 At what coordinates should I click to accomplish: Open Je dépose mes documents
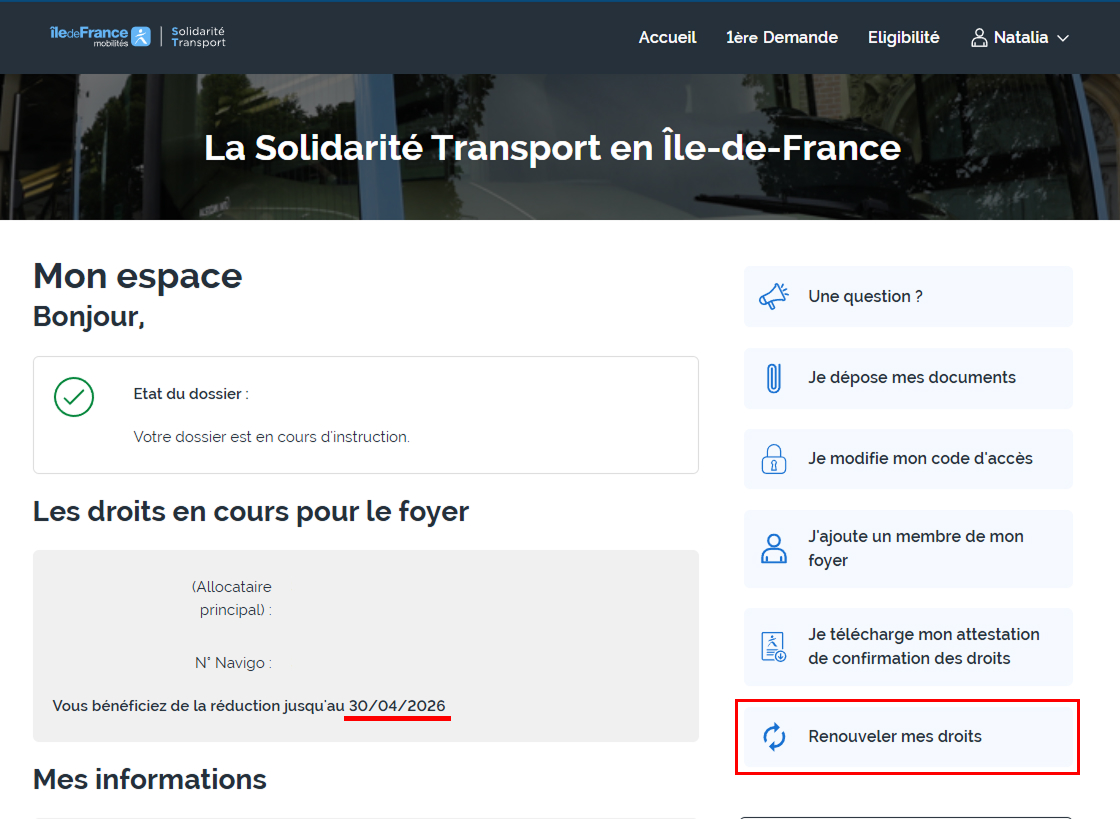[911, 377]
